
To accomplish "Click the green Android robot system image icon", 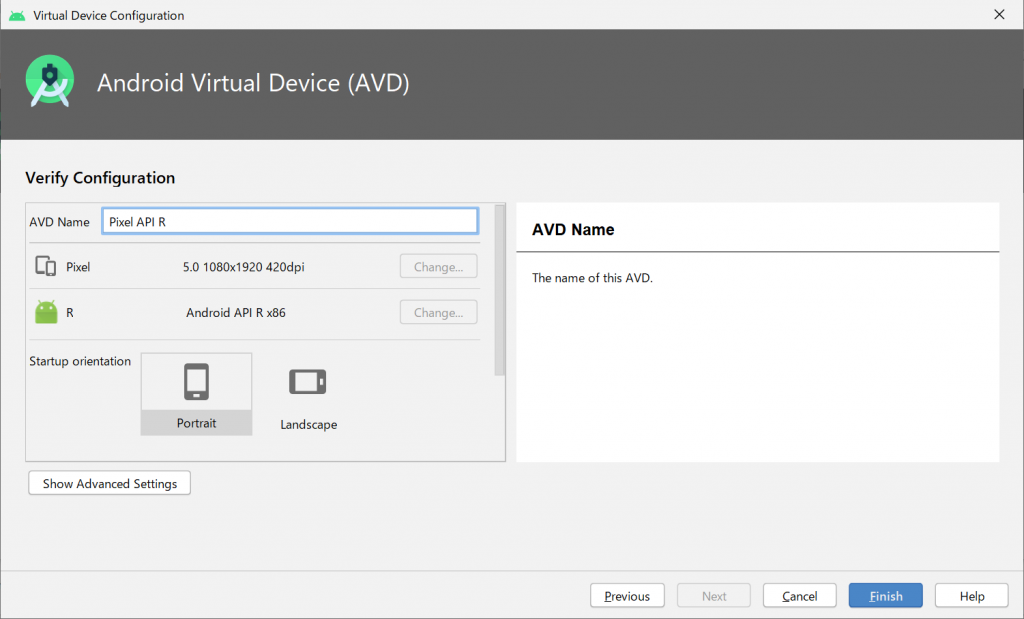I will 46,312.
